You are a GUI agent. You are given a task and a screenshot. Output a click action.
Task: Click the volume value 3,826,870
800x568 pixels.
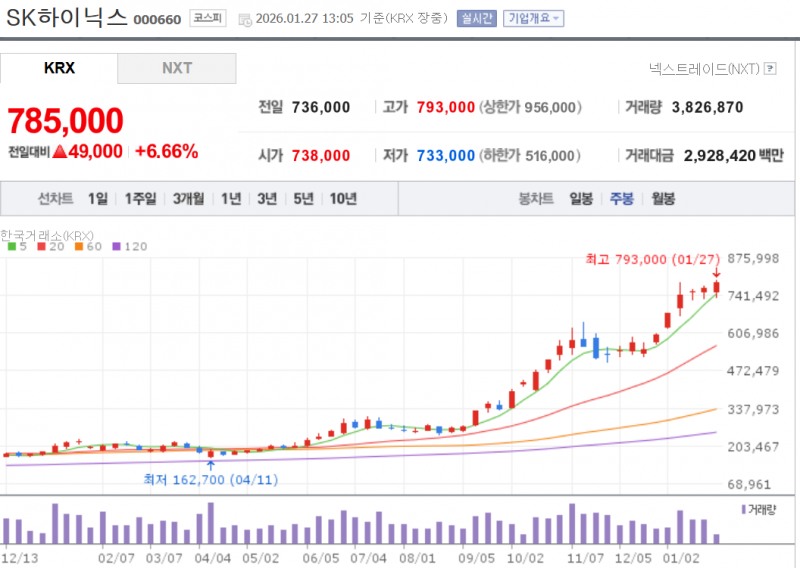[x=707, y=107]
